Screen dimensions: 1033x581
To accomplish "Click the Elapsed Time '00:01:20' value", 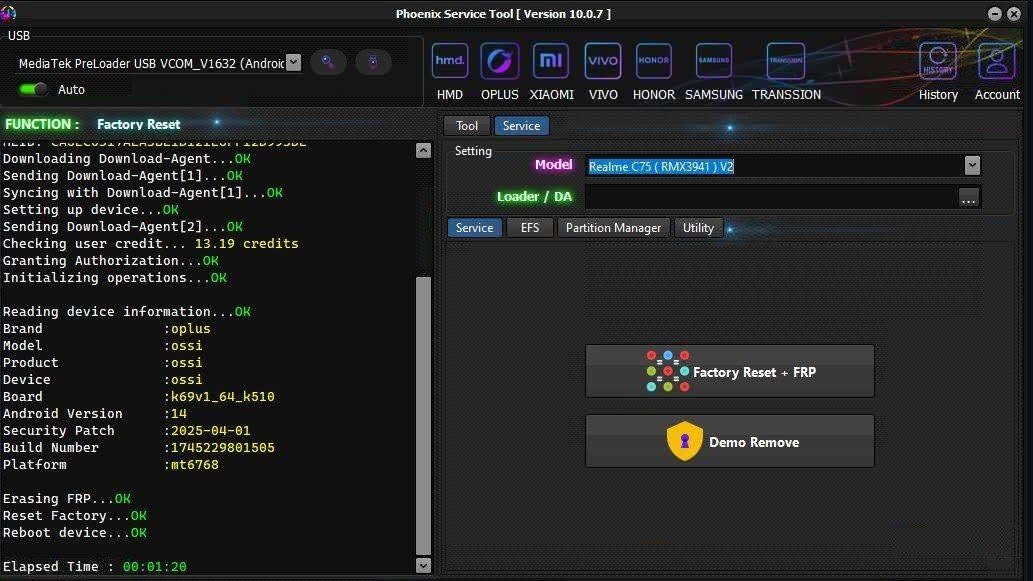I will [x=155, y=567].
